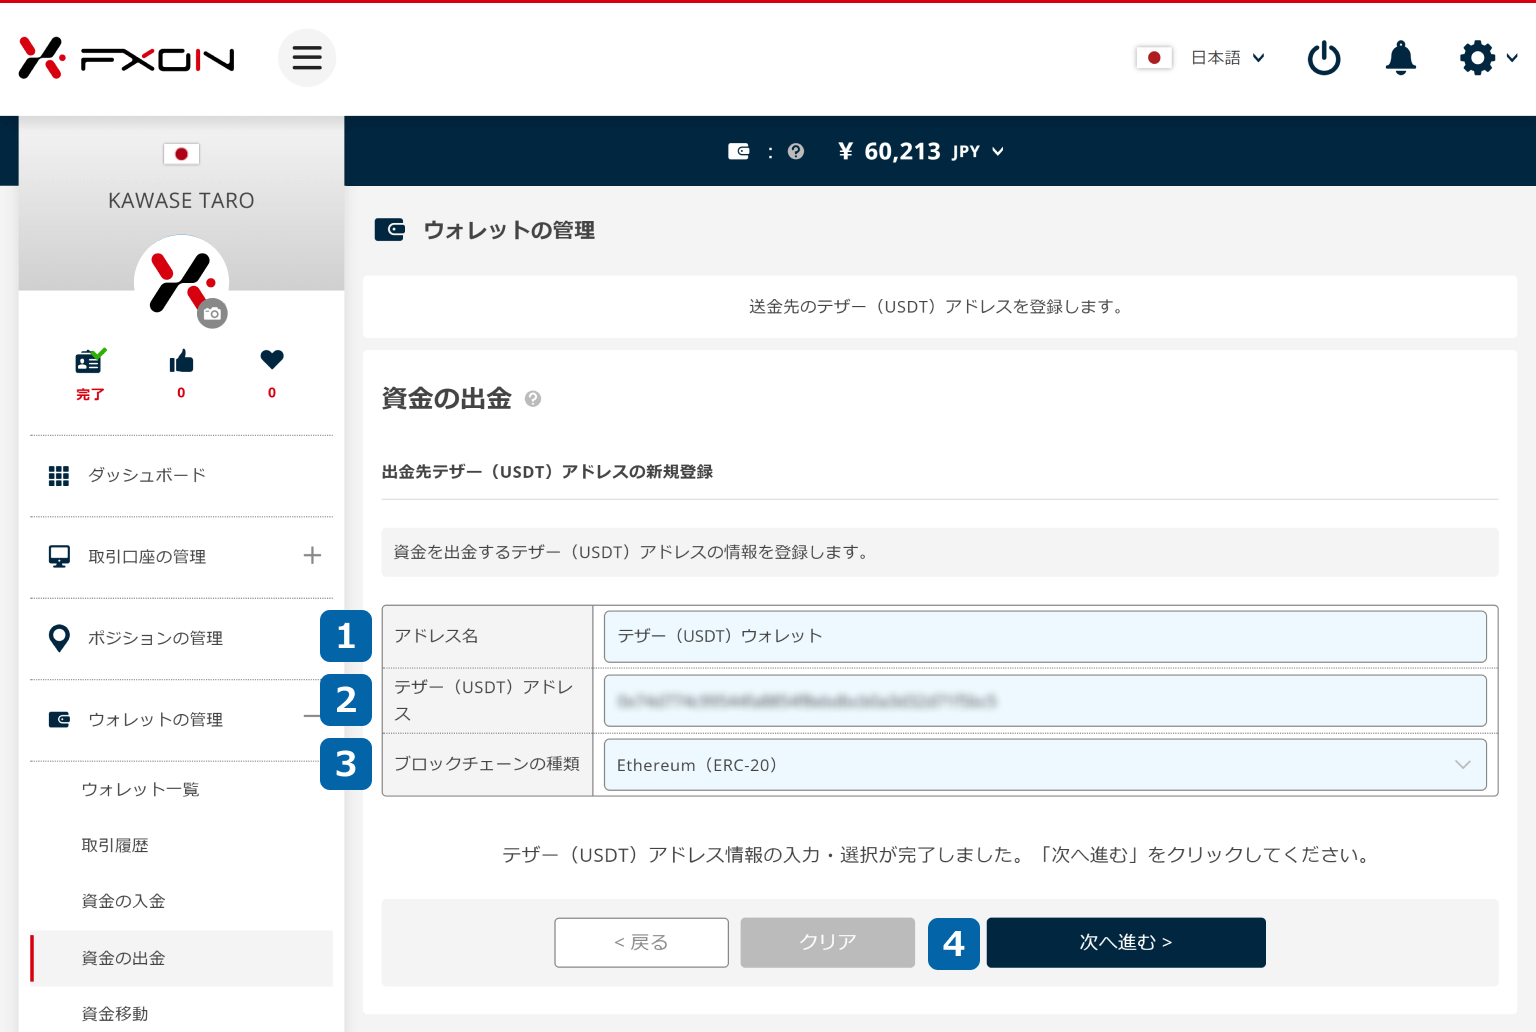Click the help icon next to wallet balance

coord(796,152)
